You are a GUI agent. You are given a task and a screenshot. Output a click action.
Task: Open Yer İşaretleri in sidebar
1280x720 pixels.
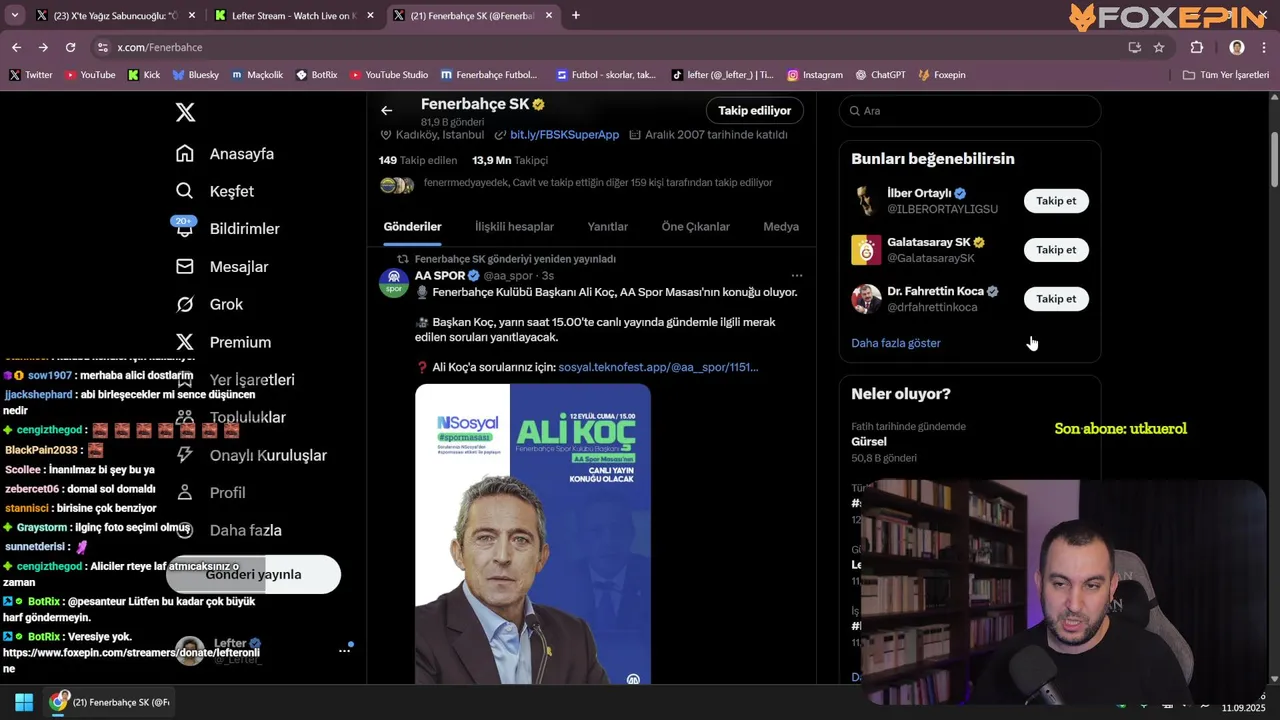tap(235, 380)
